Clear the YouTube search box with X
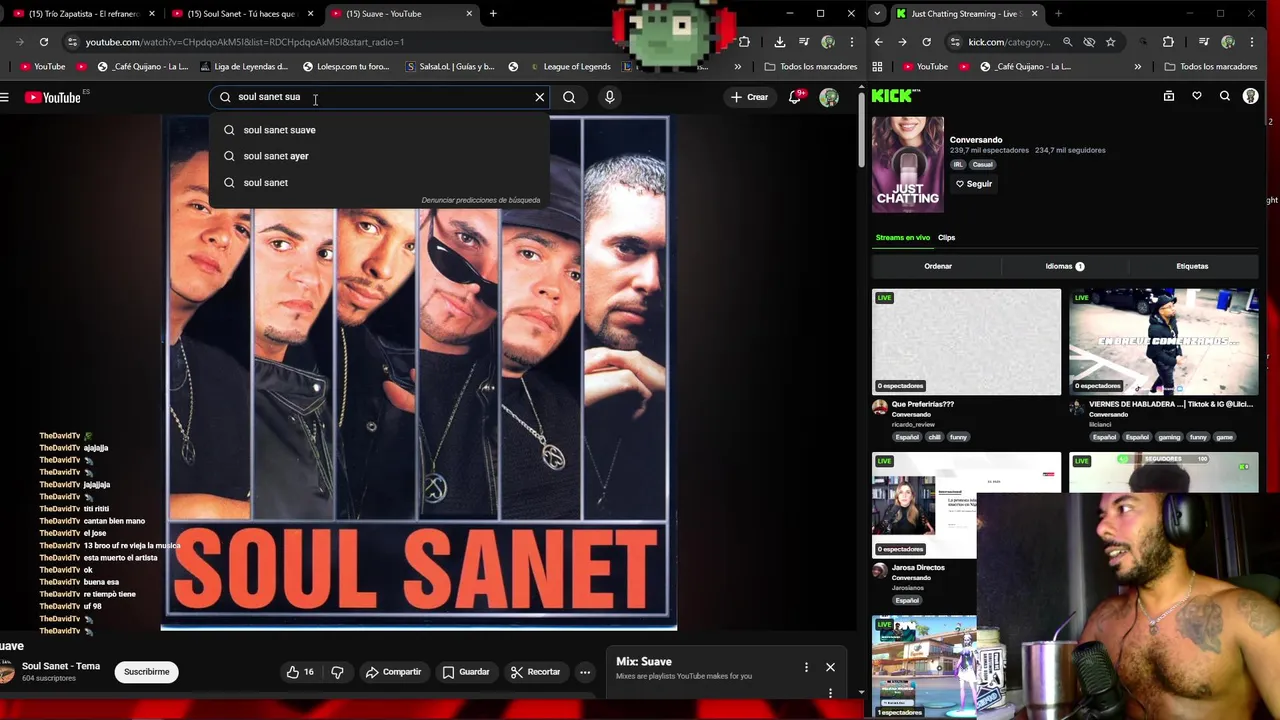 [x=540, y=97]
